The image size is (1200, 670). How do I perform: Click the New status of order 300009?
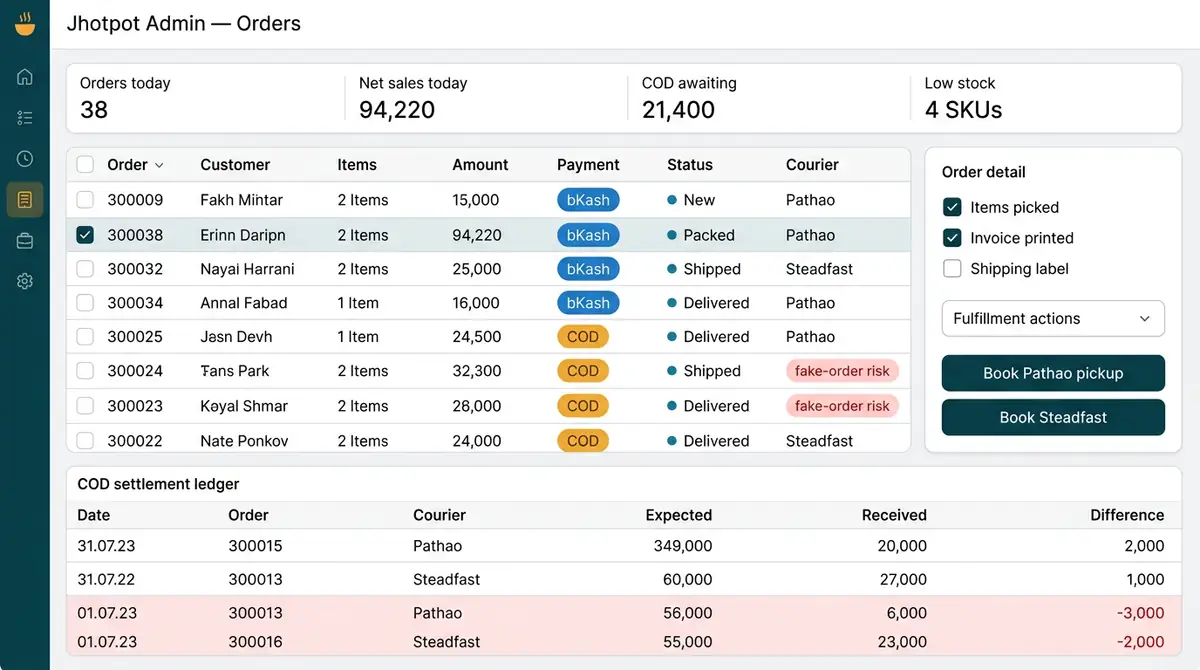[691, 200]
